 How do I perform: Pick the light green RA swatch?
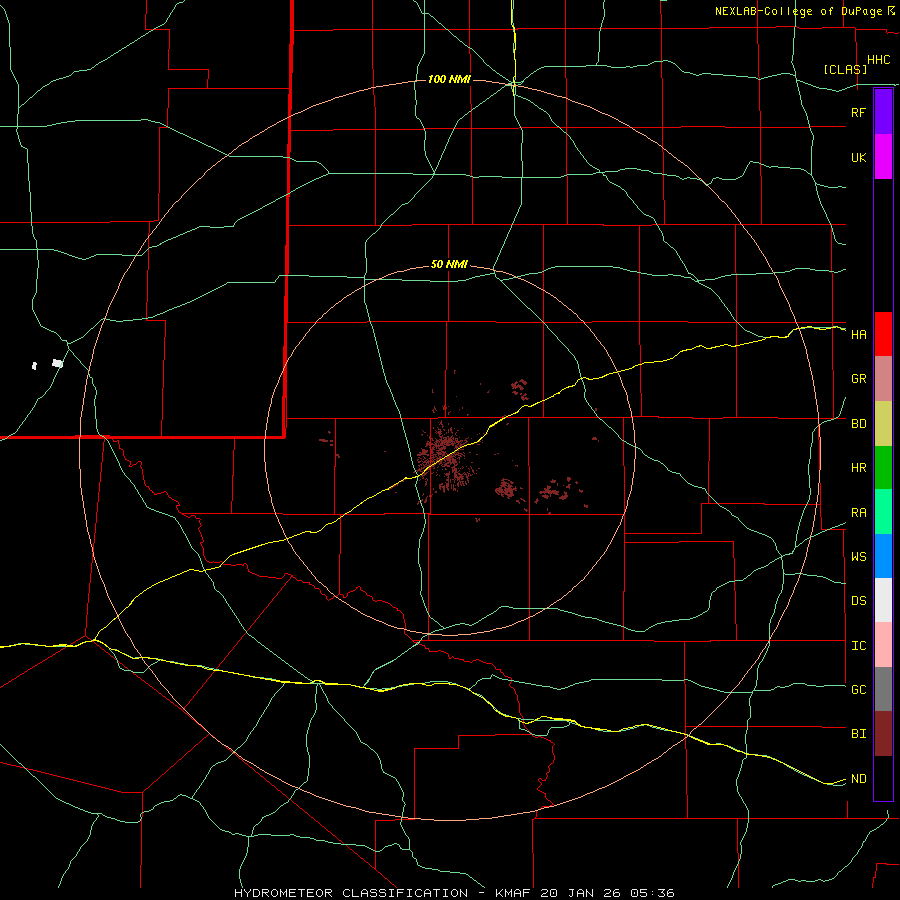883,512
